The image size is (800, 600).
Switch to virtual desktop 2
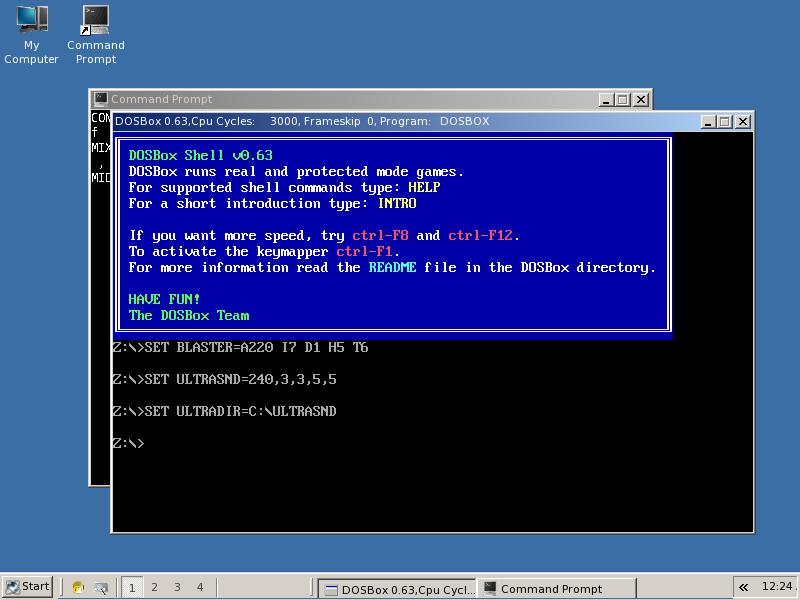(153, 587)
